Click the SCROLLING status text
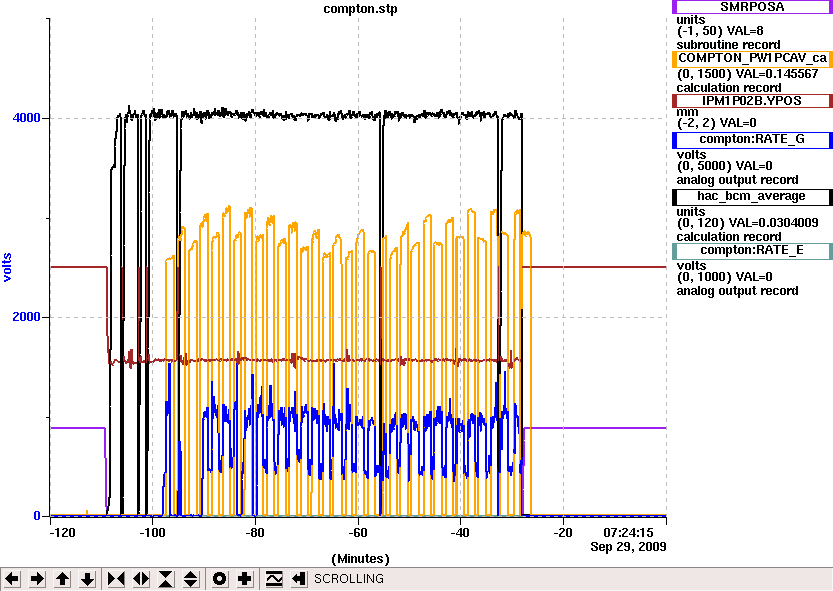833x591 pixels. tap(349, 579)
